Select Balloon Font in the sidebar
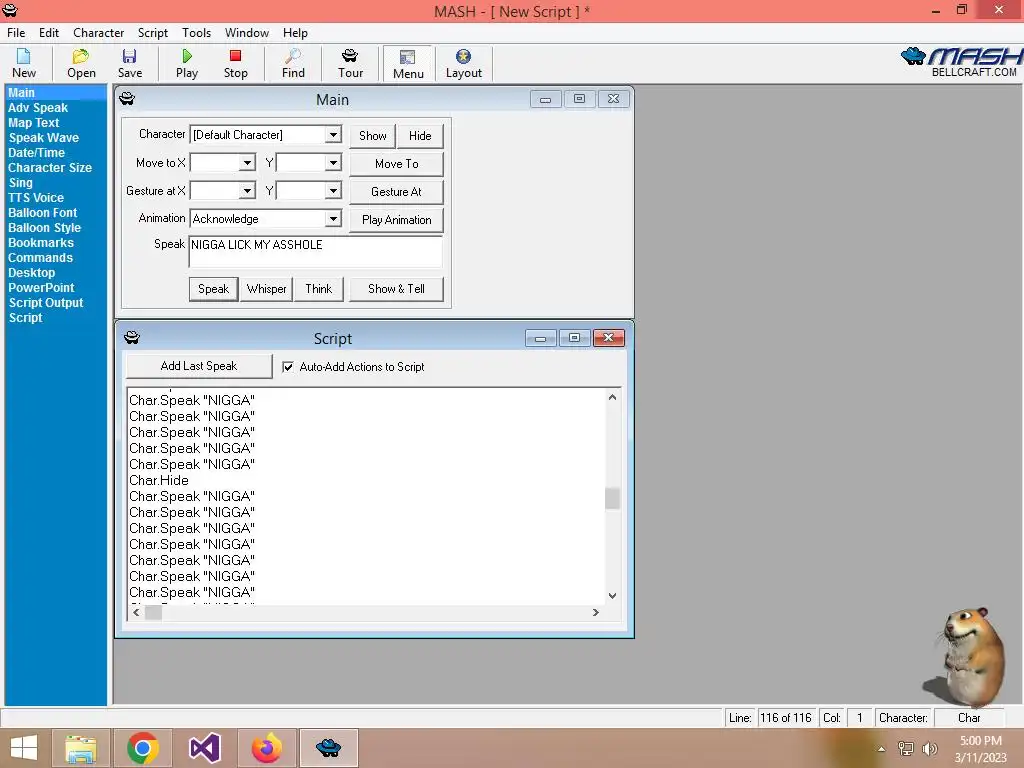This screenshot has width=1024, height=768. [x=42, y=213]
